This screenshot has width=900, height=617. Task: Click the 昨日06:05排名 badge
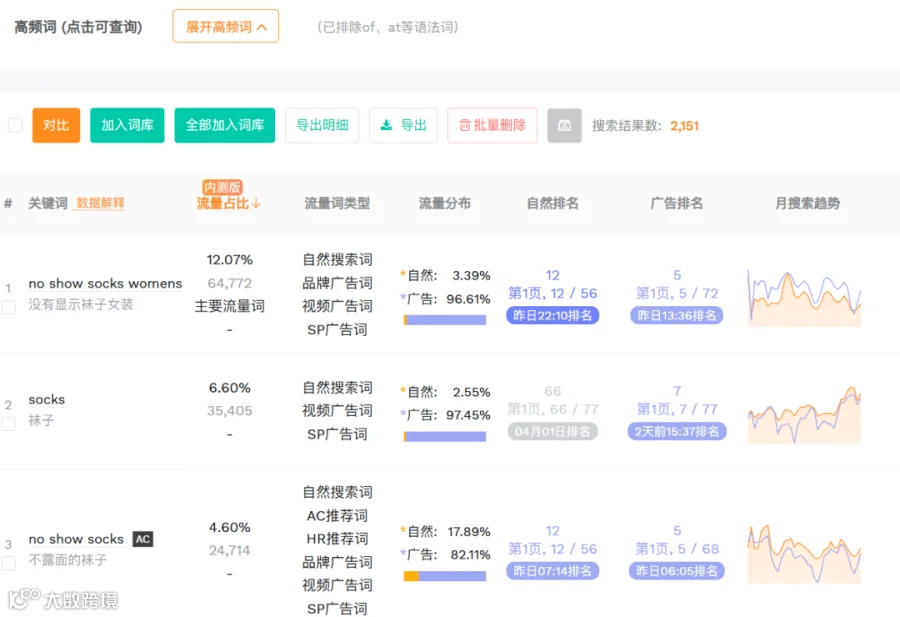tap(677, 571)
